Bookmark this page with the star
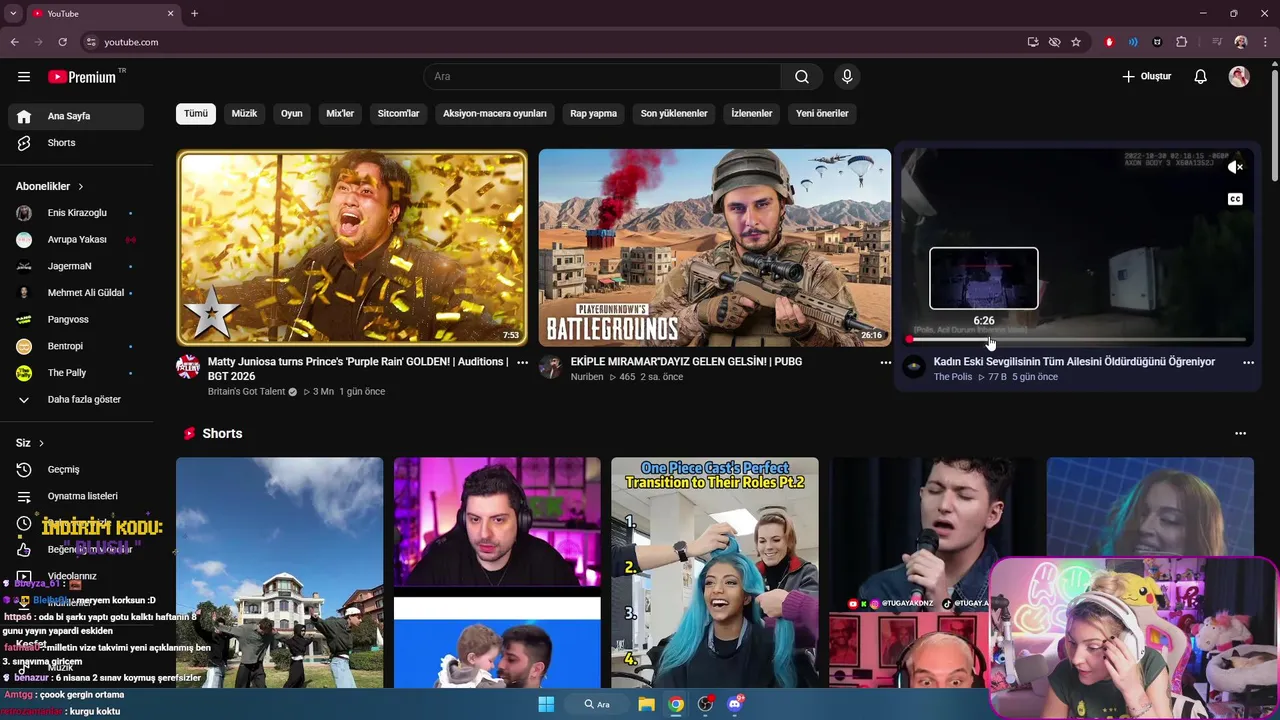1280x720 pixels. click(1076, 42)
